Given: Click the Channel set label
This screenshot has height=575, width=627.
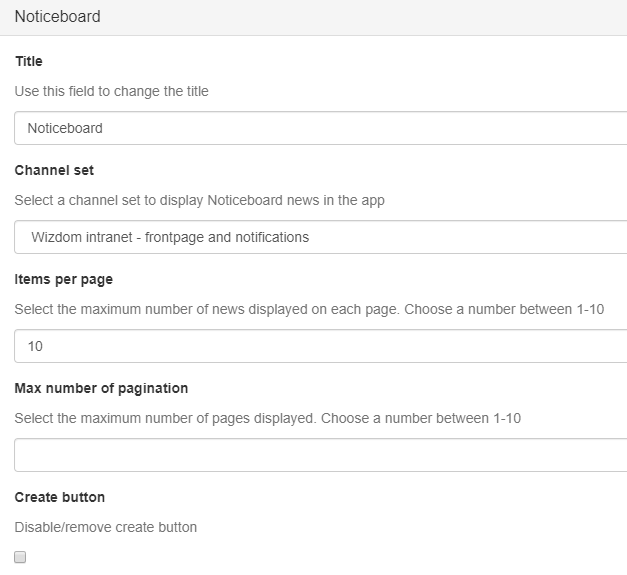Looking at the screenshot, I should (x=54, y=170).
